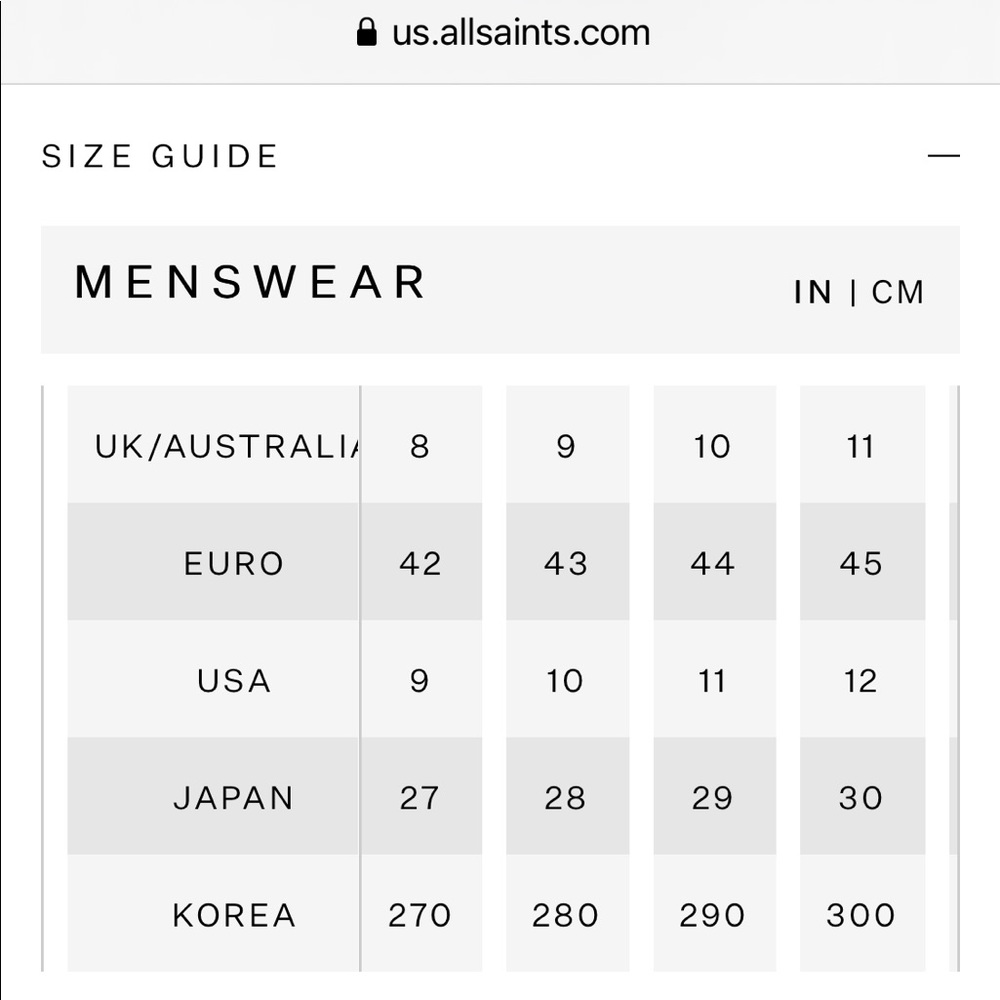The width and height of the screenshot is (1000, 1000).
Task: Select the KOREA row label
Action: click(x=234, y=915)
